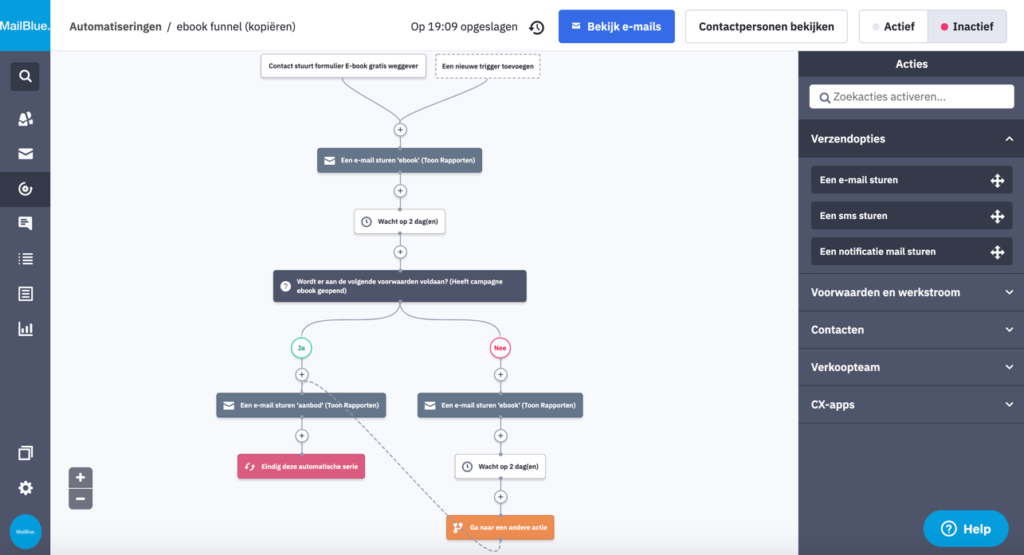Click the 'Bekijk e-mails' button
1024x555 pixels.
point(616,27)
